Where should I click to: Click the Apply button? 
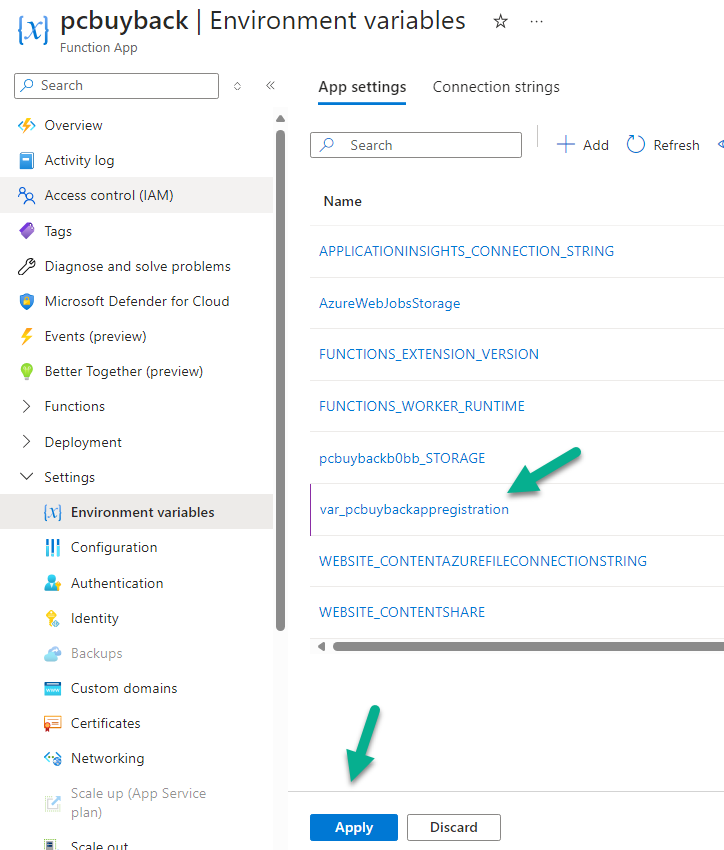coord(354,827)
